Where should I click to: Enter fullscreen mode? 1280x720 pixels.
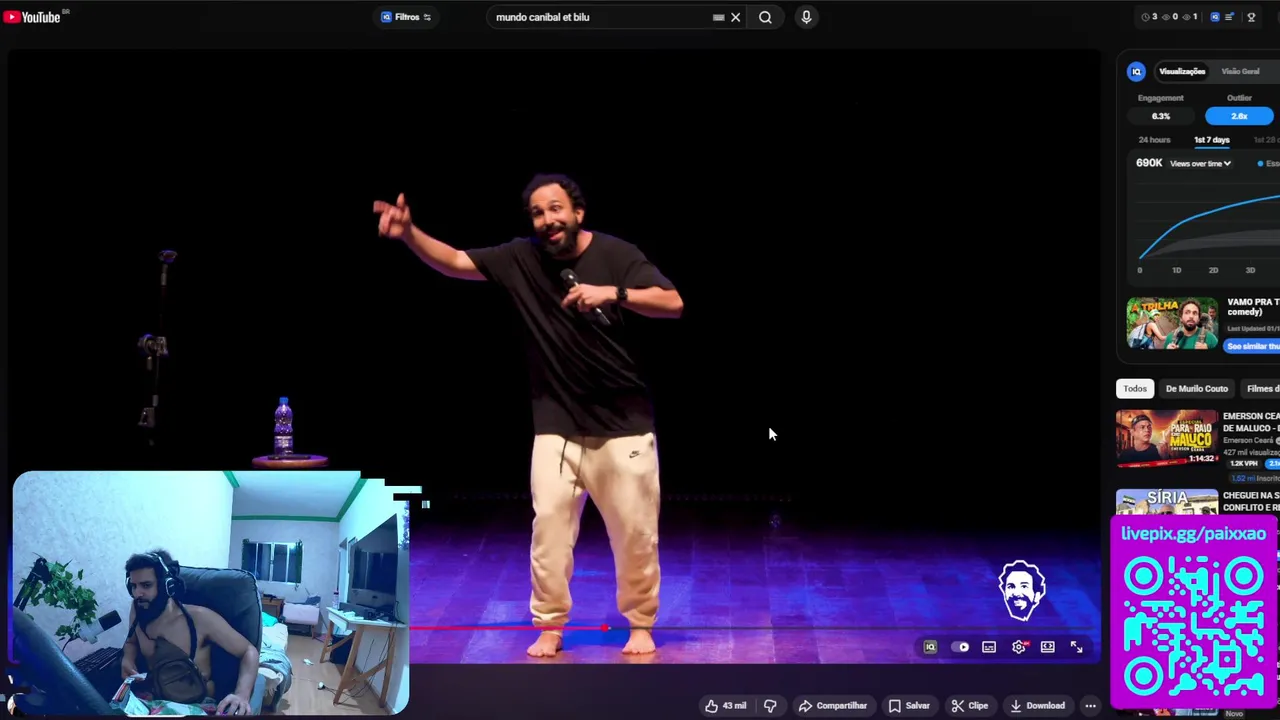pyautogui.click(x=1076, y=647)
